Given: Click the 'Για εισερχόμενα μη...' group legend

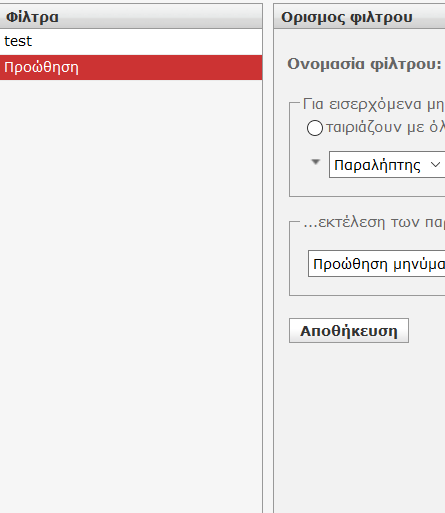Looking at the screenshot, I should coord(373,104).
